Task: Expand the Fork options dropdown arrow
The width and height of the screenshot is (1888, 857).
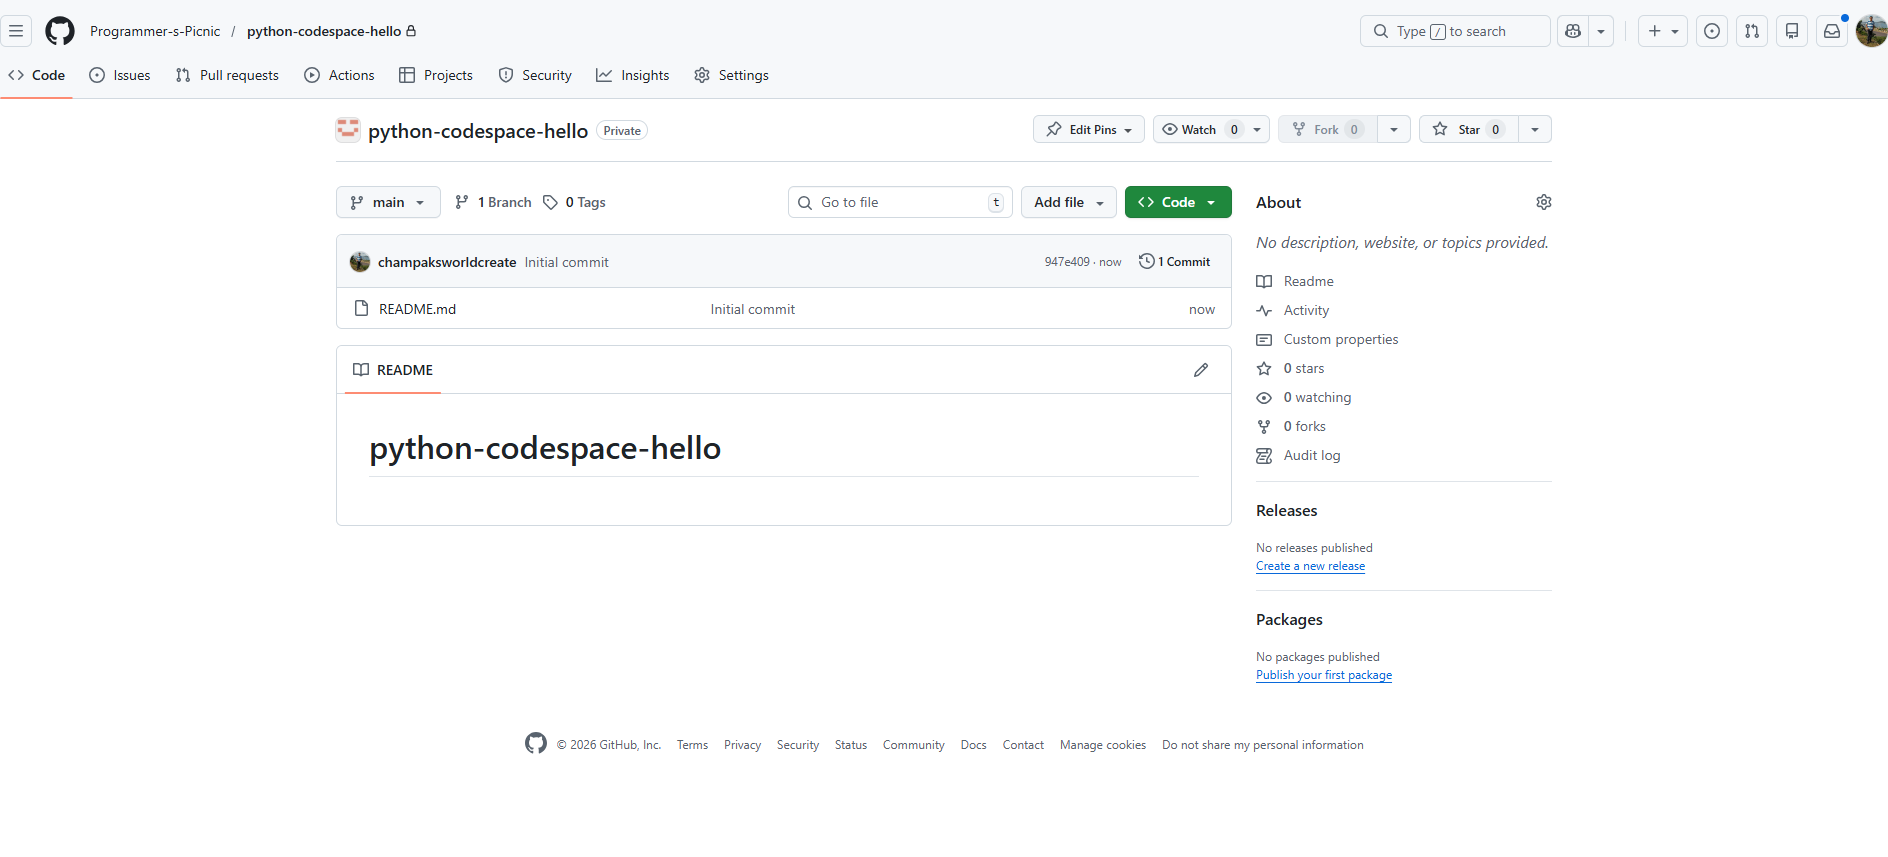Action: point(1394,129)
